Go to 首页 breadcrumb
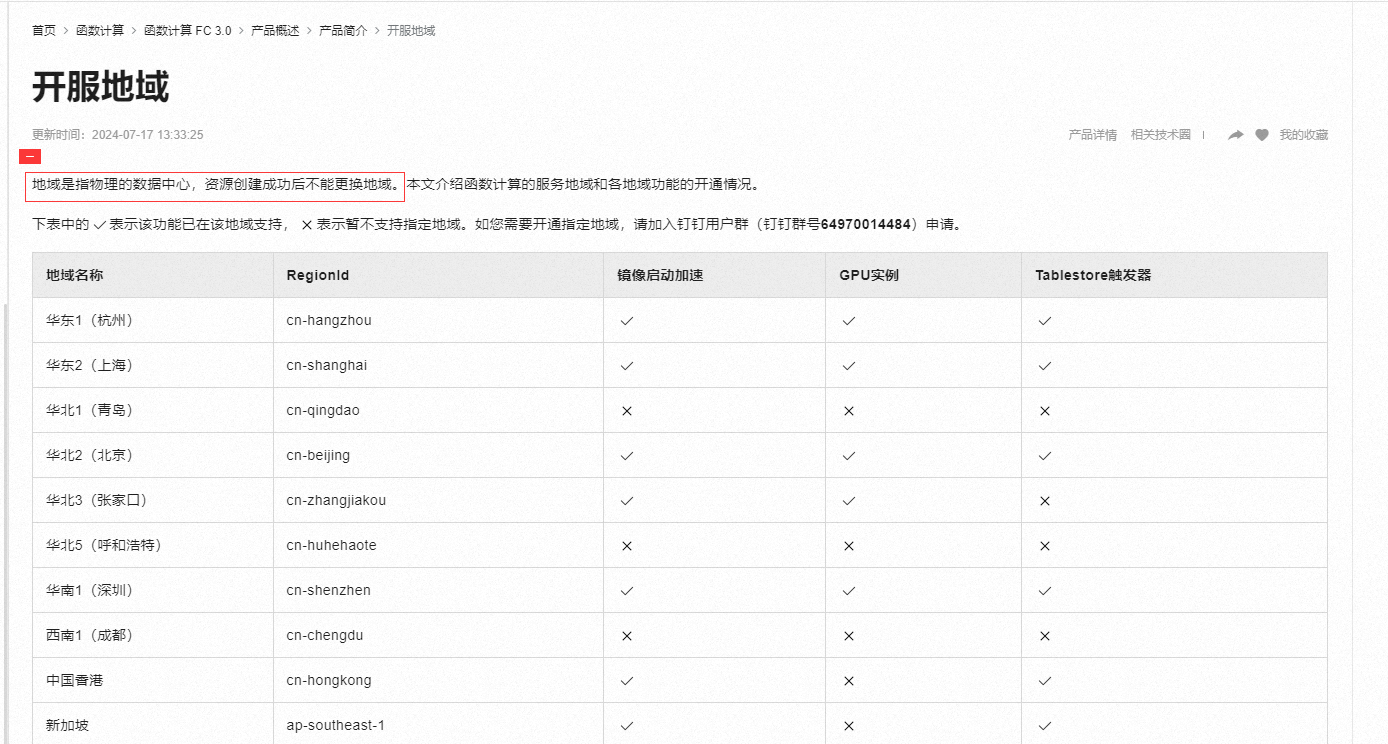This screenshot has height=744, width=1388. [x=44, y=31]
